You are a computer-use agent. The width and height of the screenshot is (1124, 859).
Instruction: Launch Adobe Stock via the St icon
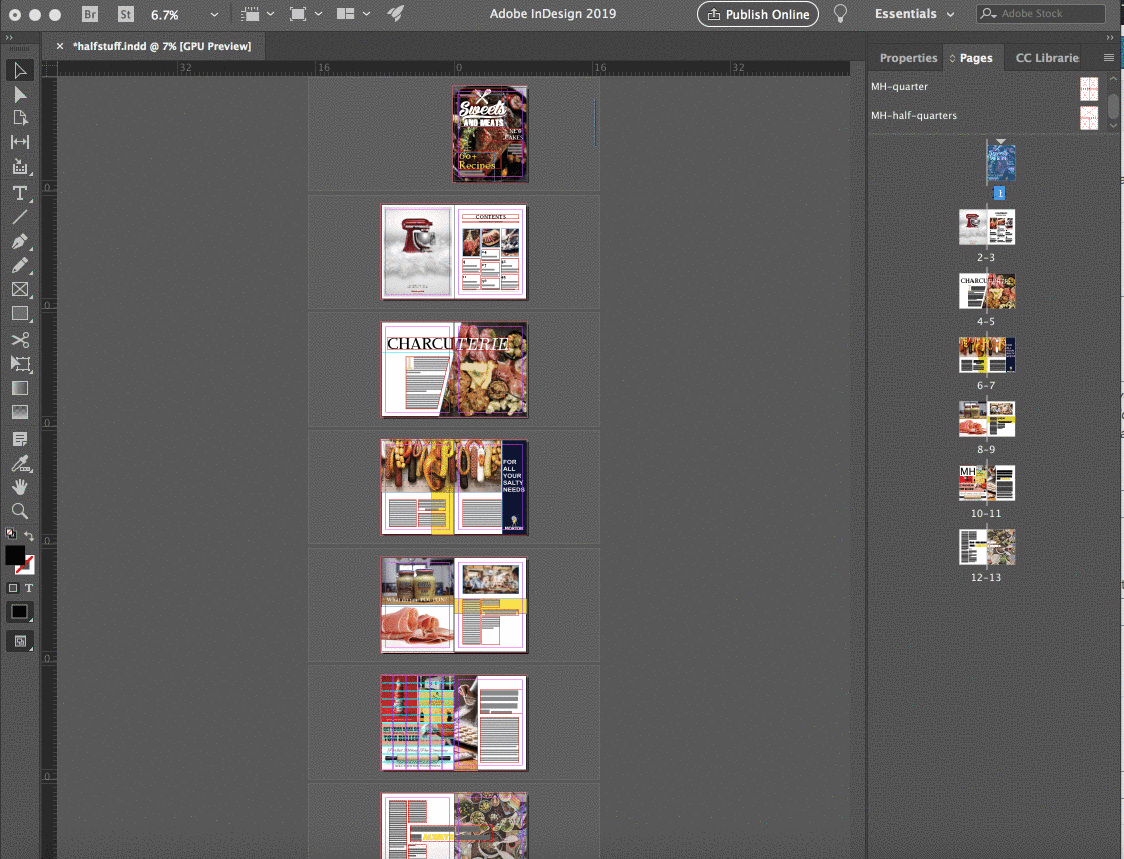[125, 14]
